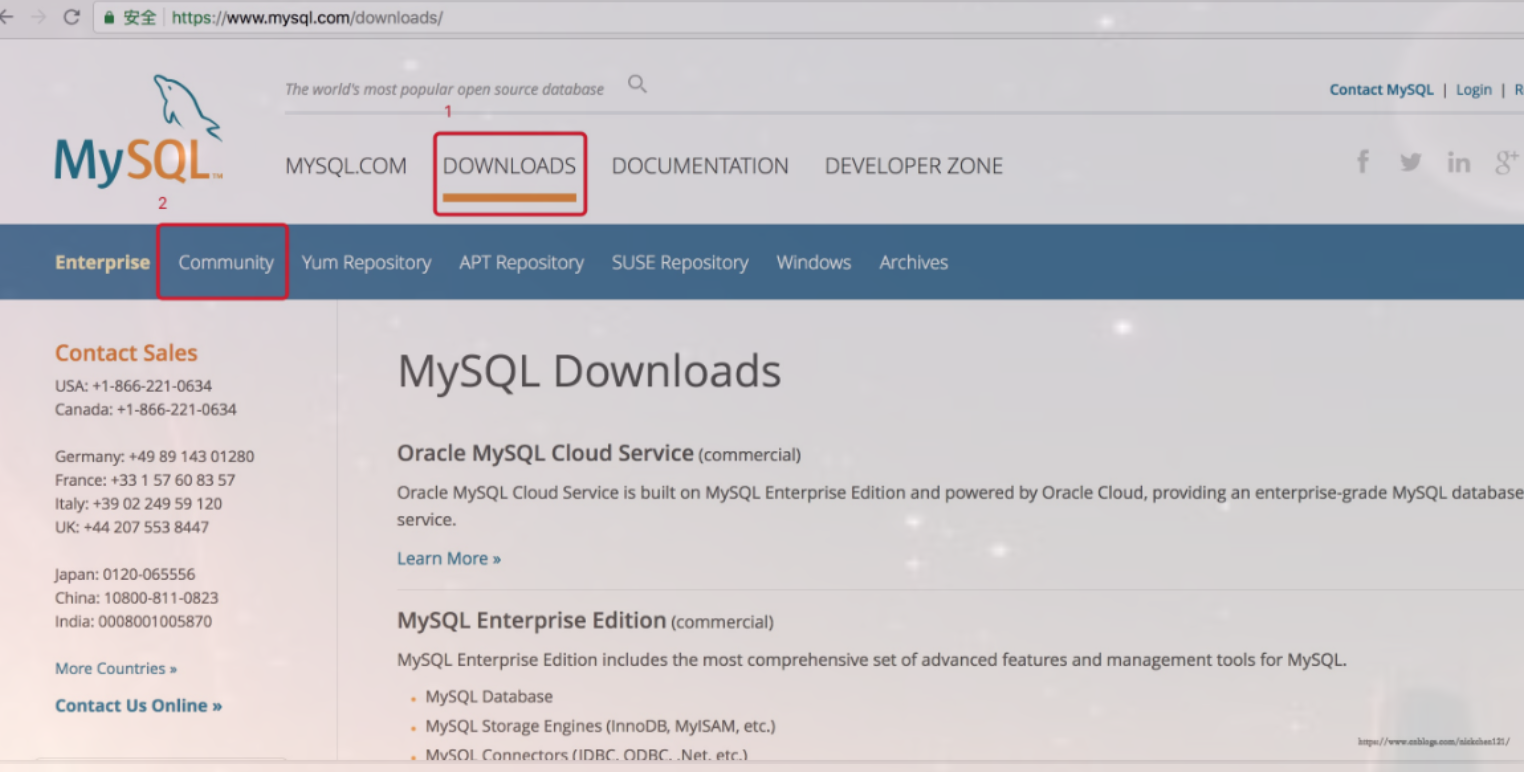This screenshot has width=1524, height=772.
Task: Click the China: 10800-811-0823 line
Action: [x=136, y=598]
